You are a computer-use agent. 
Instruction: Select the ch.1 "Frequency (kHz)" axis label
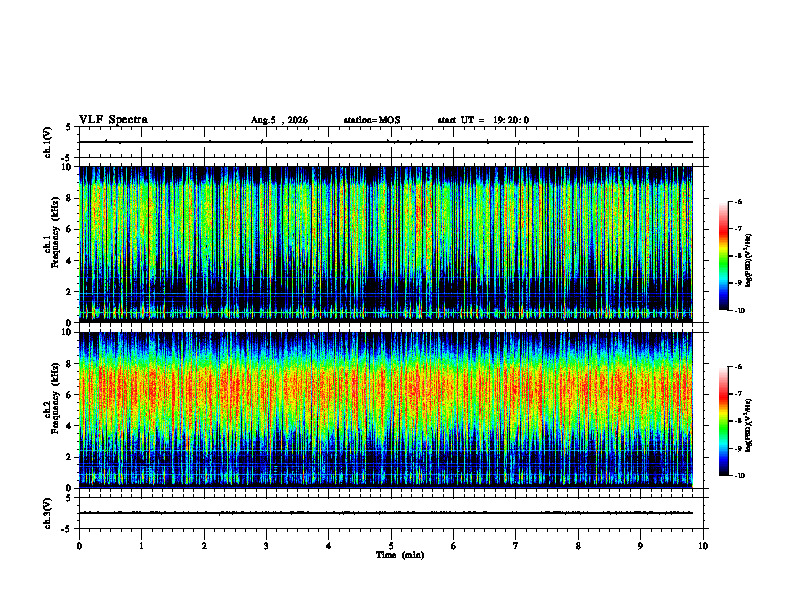click(55, 233)
